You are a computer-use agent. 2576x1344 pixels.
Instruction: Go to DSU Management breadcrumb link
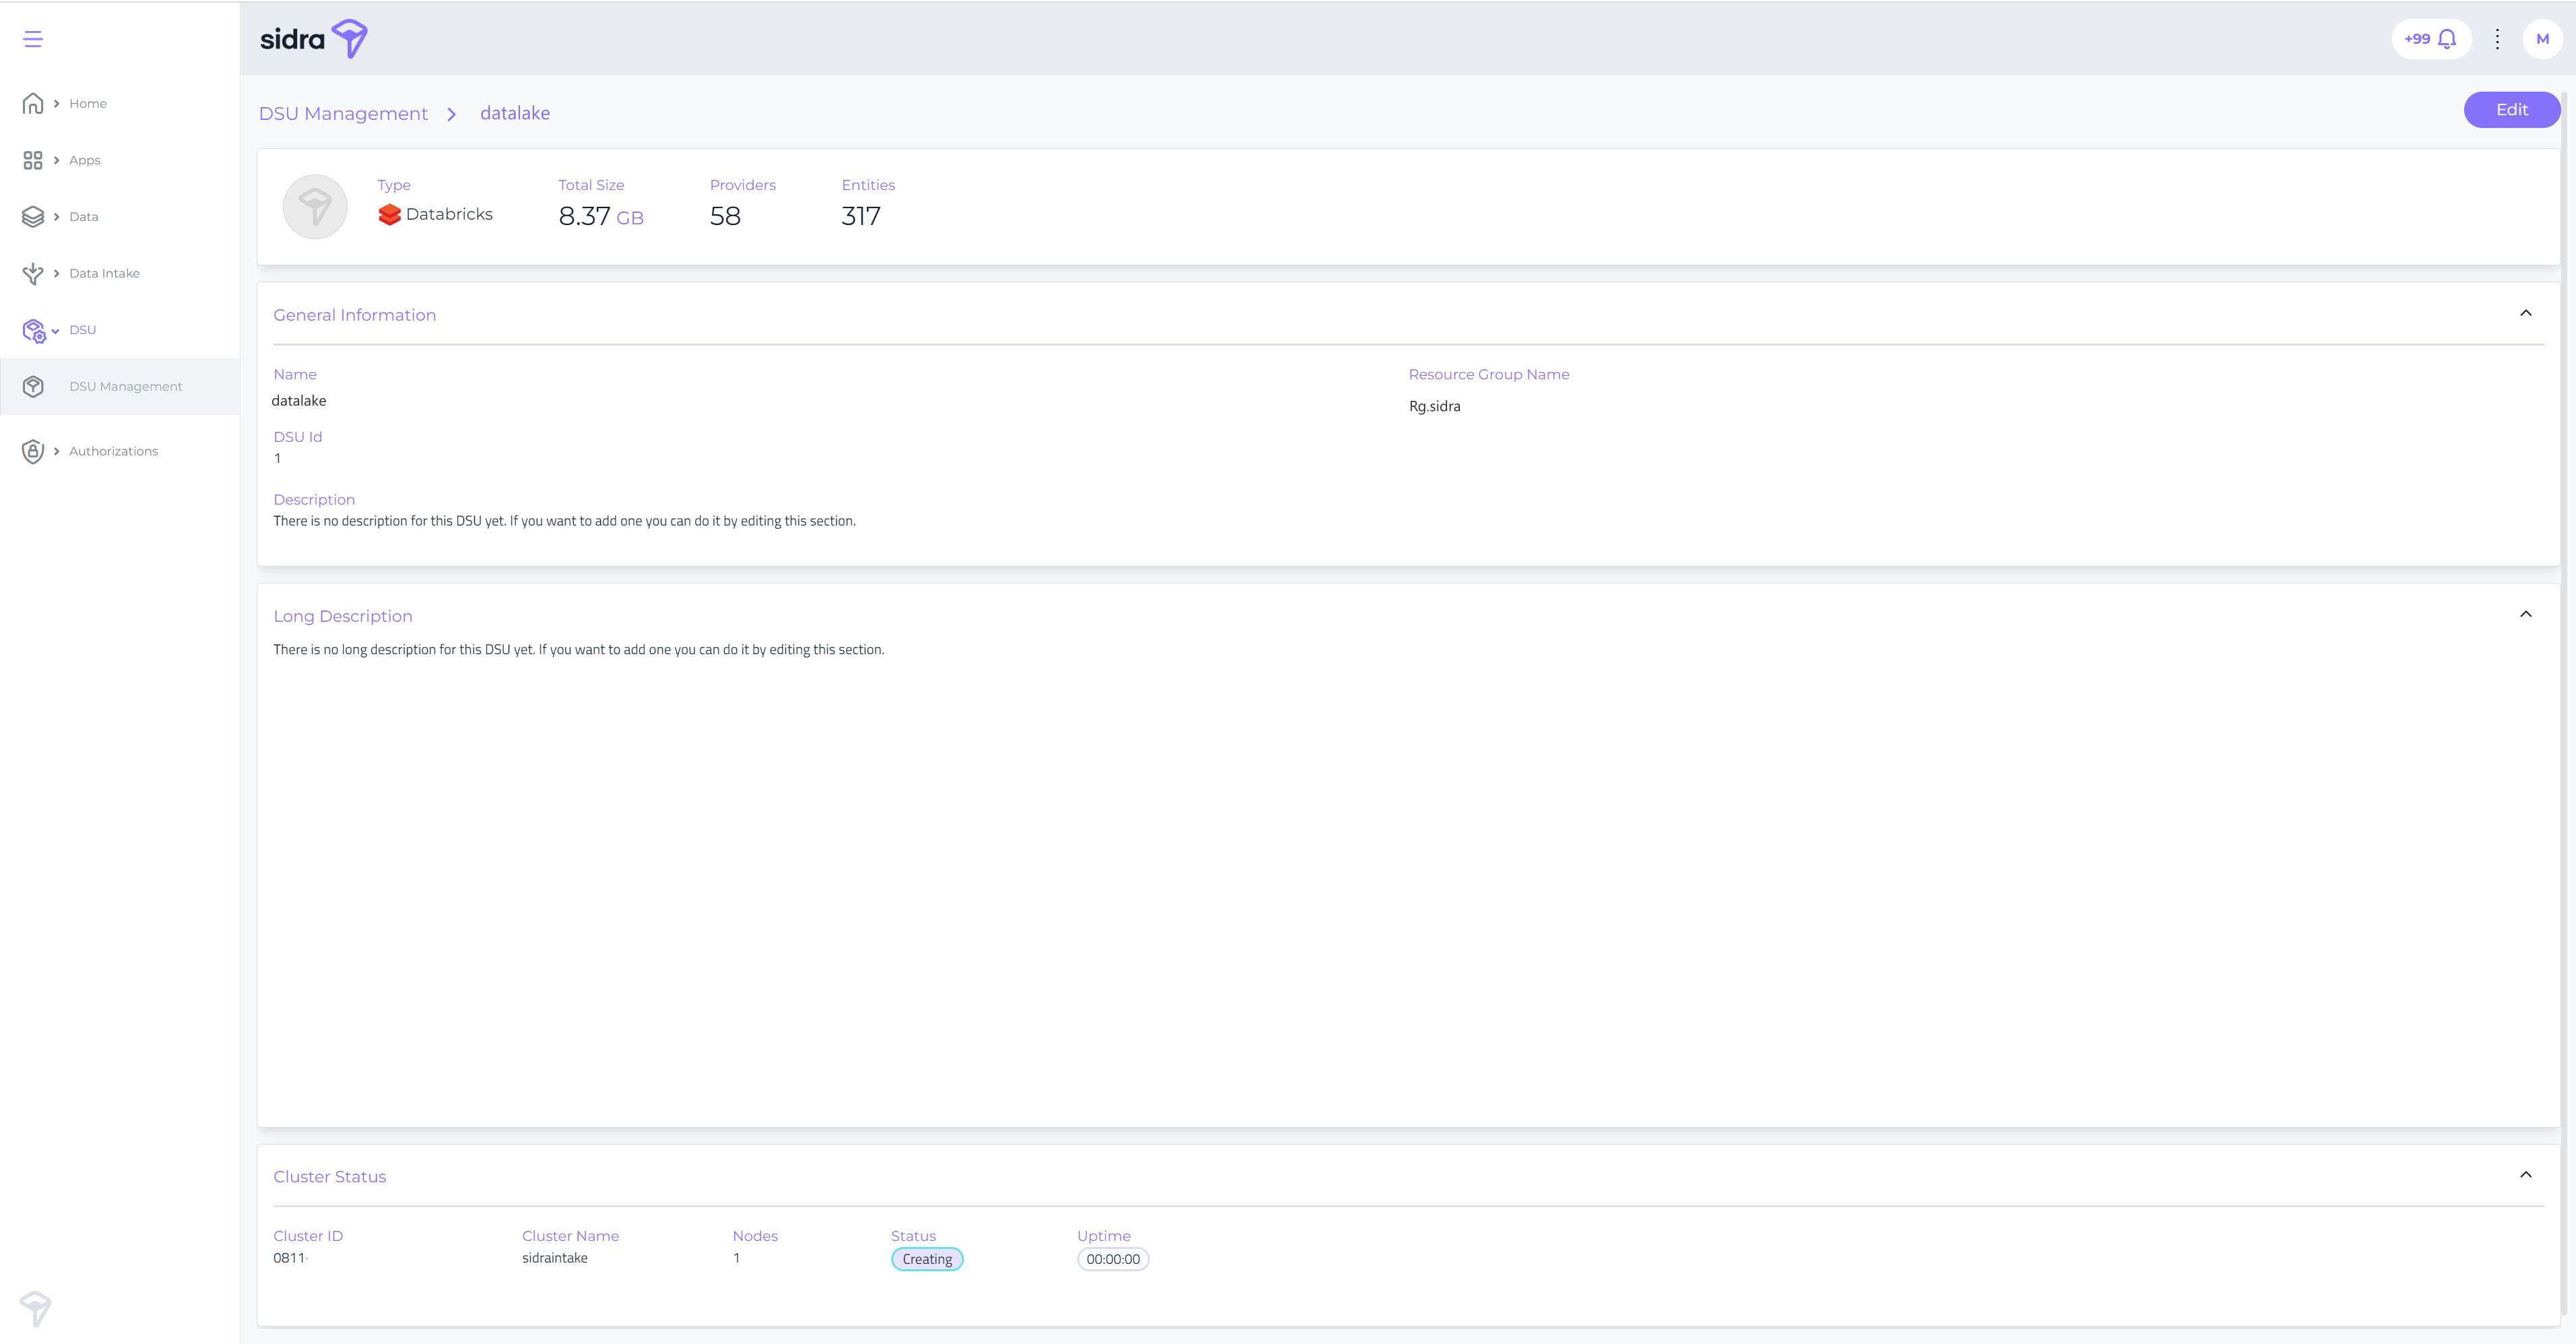pos(343,114)
